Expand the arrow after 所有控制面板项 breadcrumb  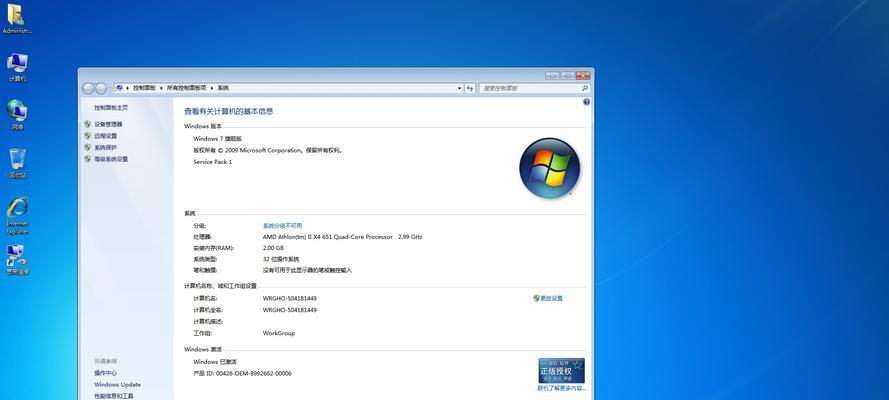[x=212, y=88]
